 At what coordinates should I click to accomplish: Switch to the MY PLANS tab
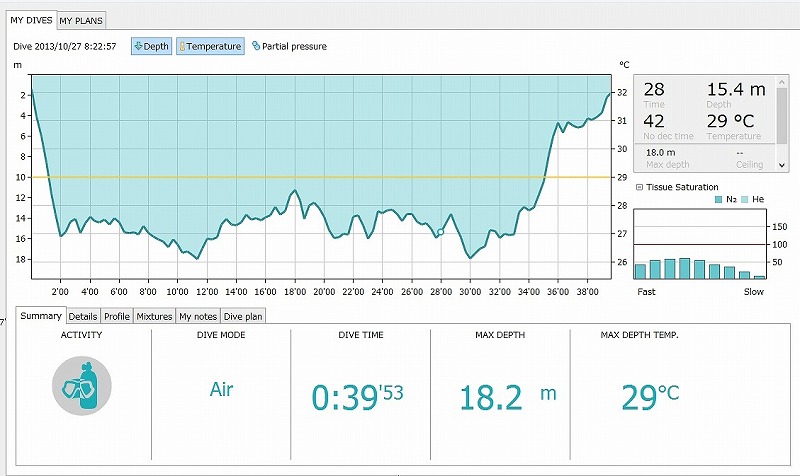click(80, 20)
